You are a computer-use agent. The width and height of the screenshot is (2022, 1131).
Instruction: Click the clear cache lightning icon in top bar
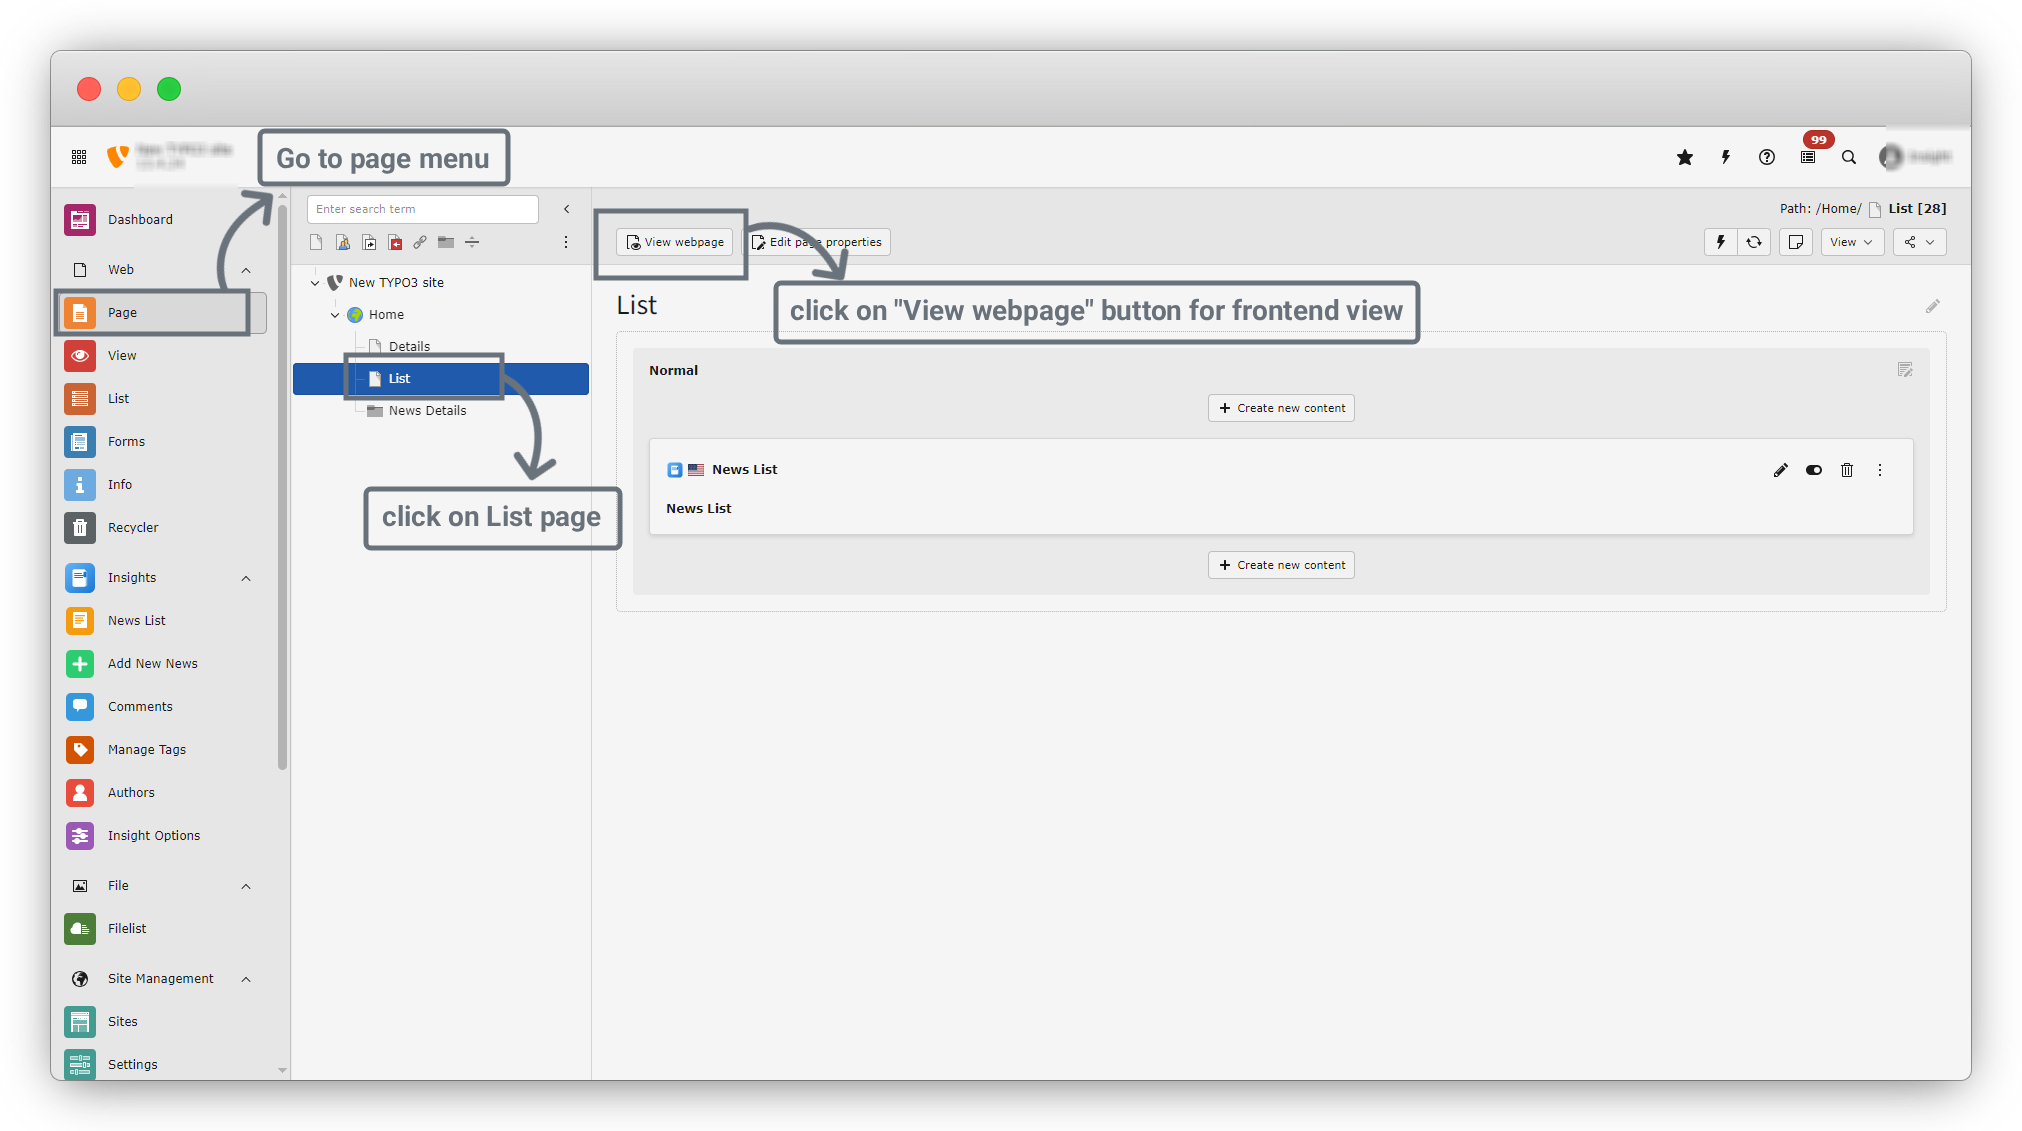point(1726,157)
